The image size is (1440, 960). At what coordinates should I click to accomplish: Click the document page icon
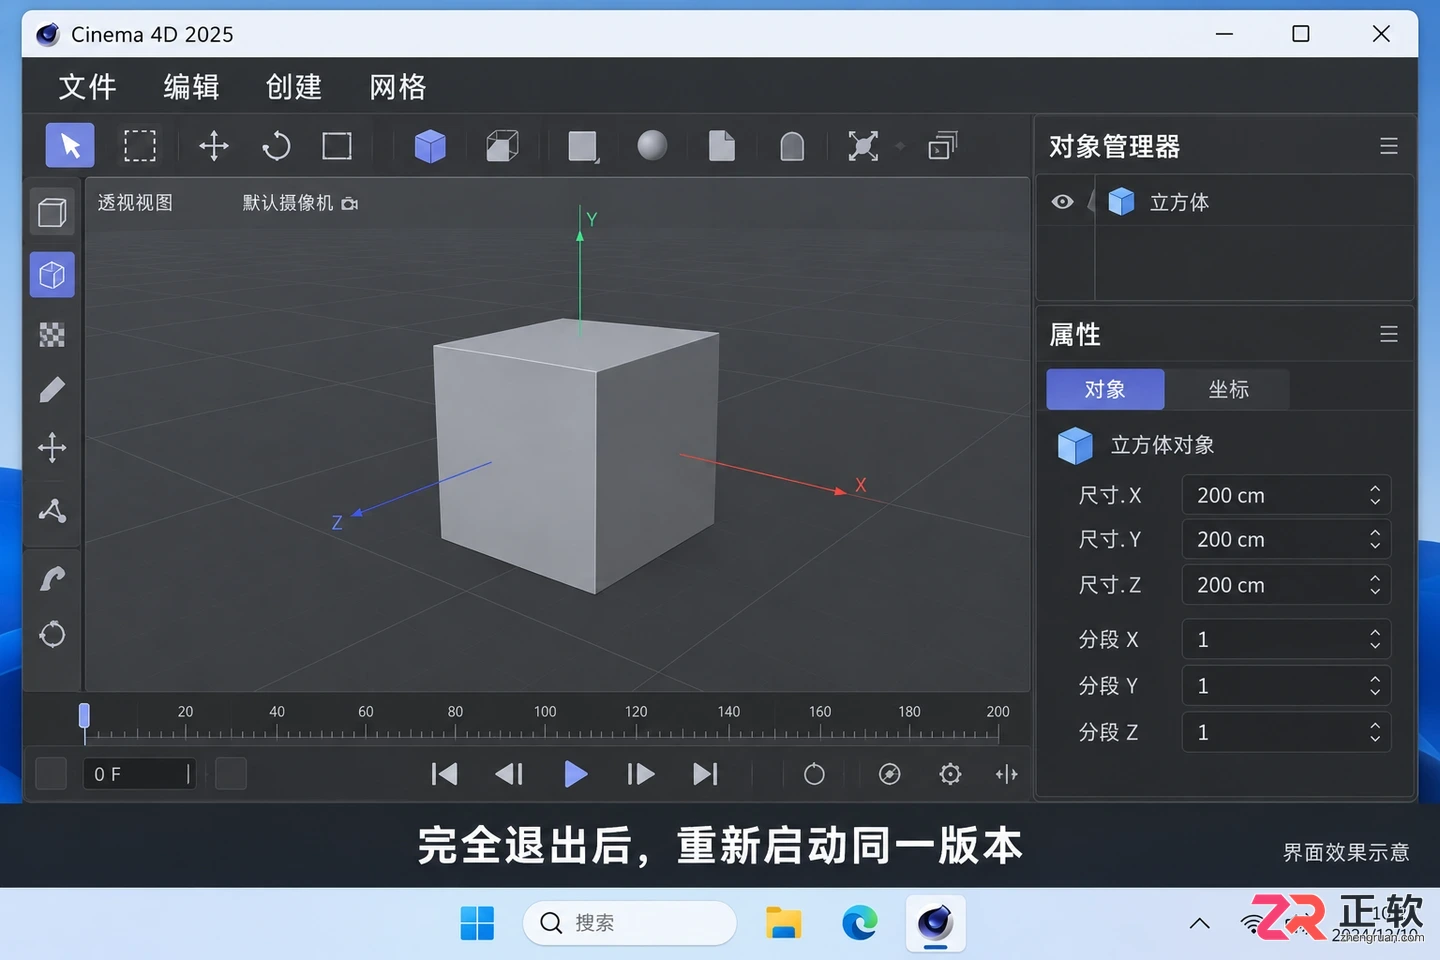click(721, 146)
